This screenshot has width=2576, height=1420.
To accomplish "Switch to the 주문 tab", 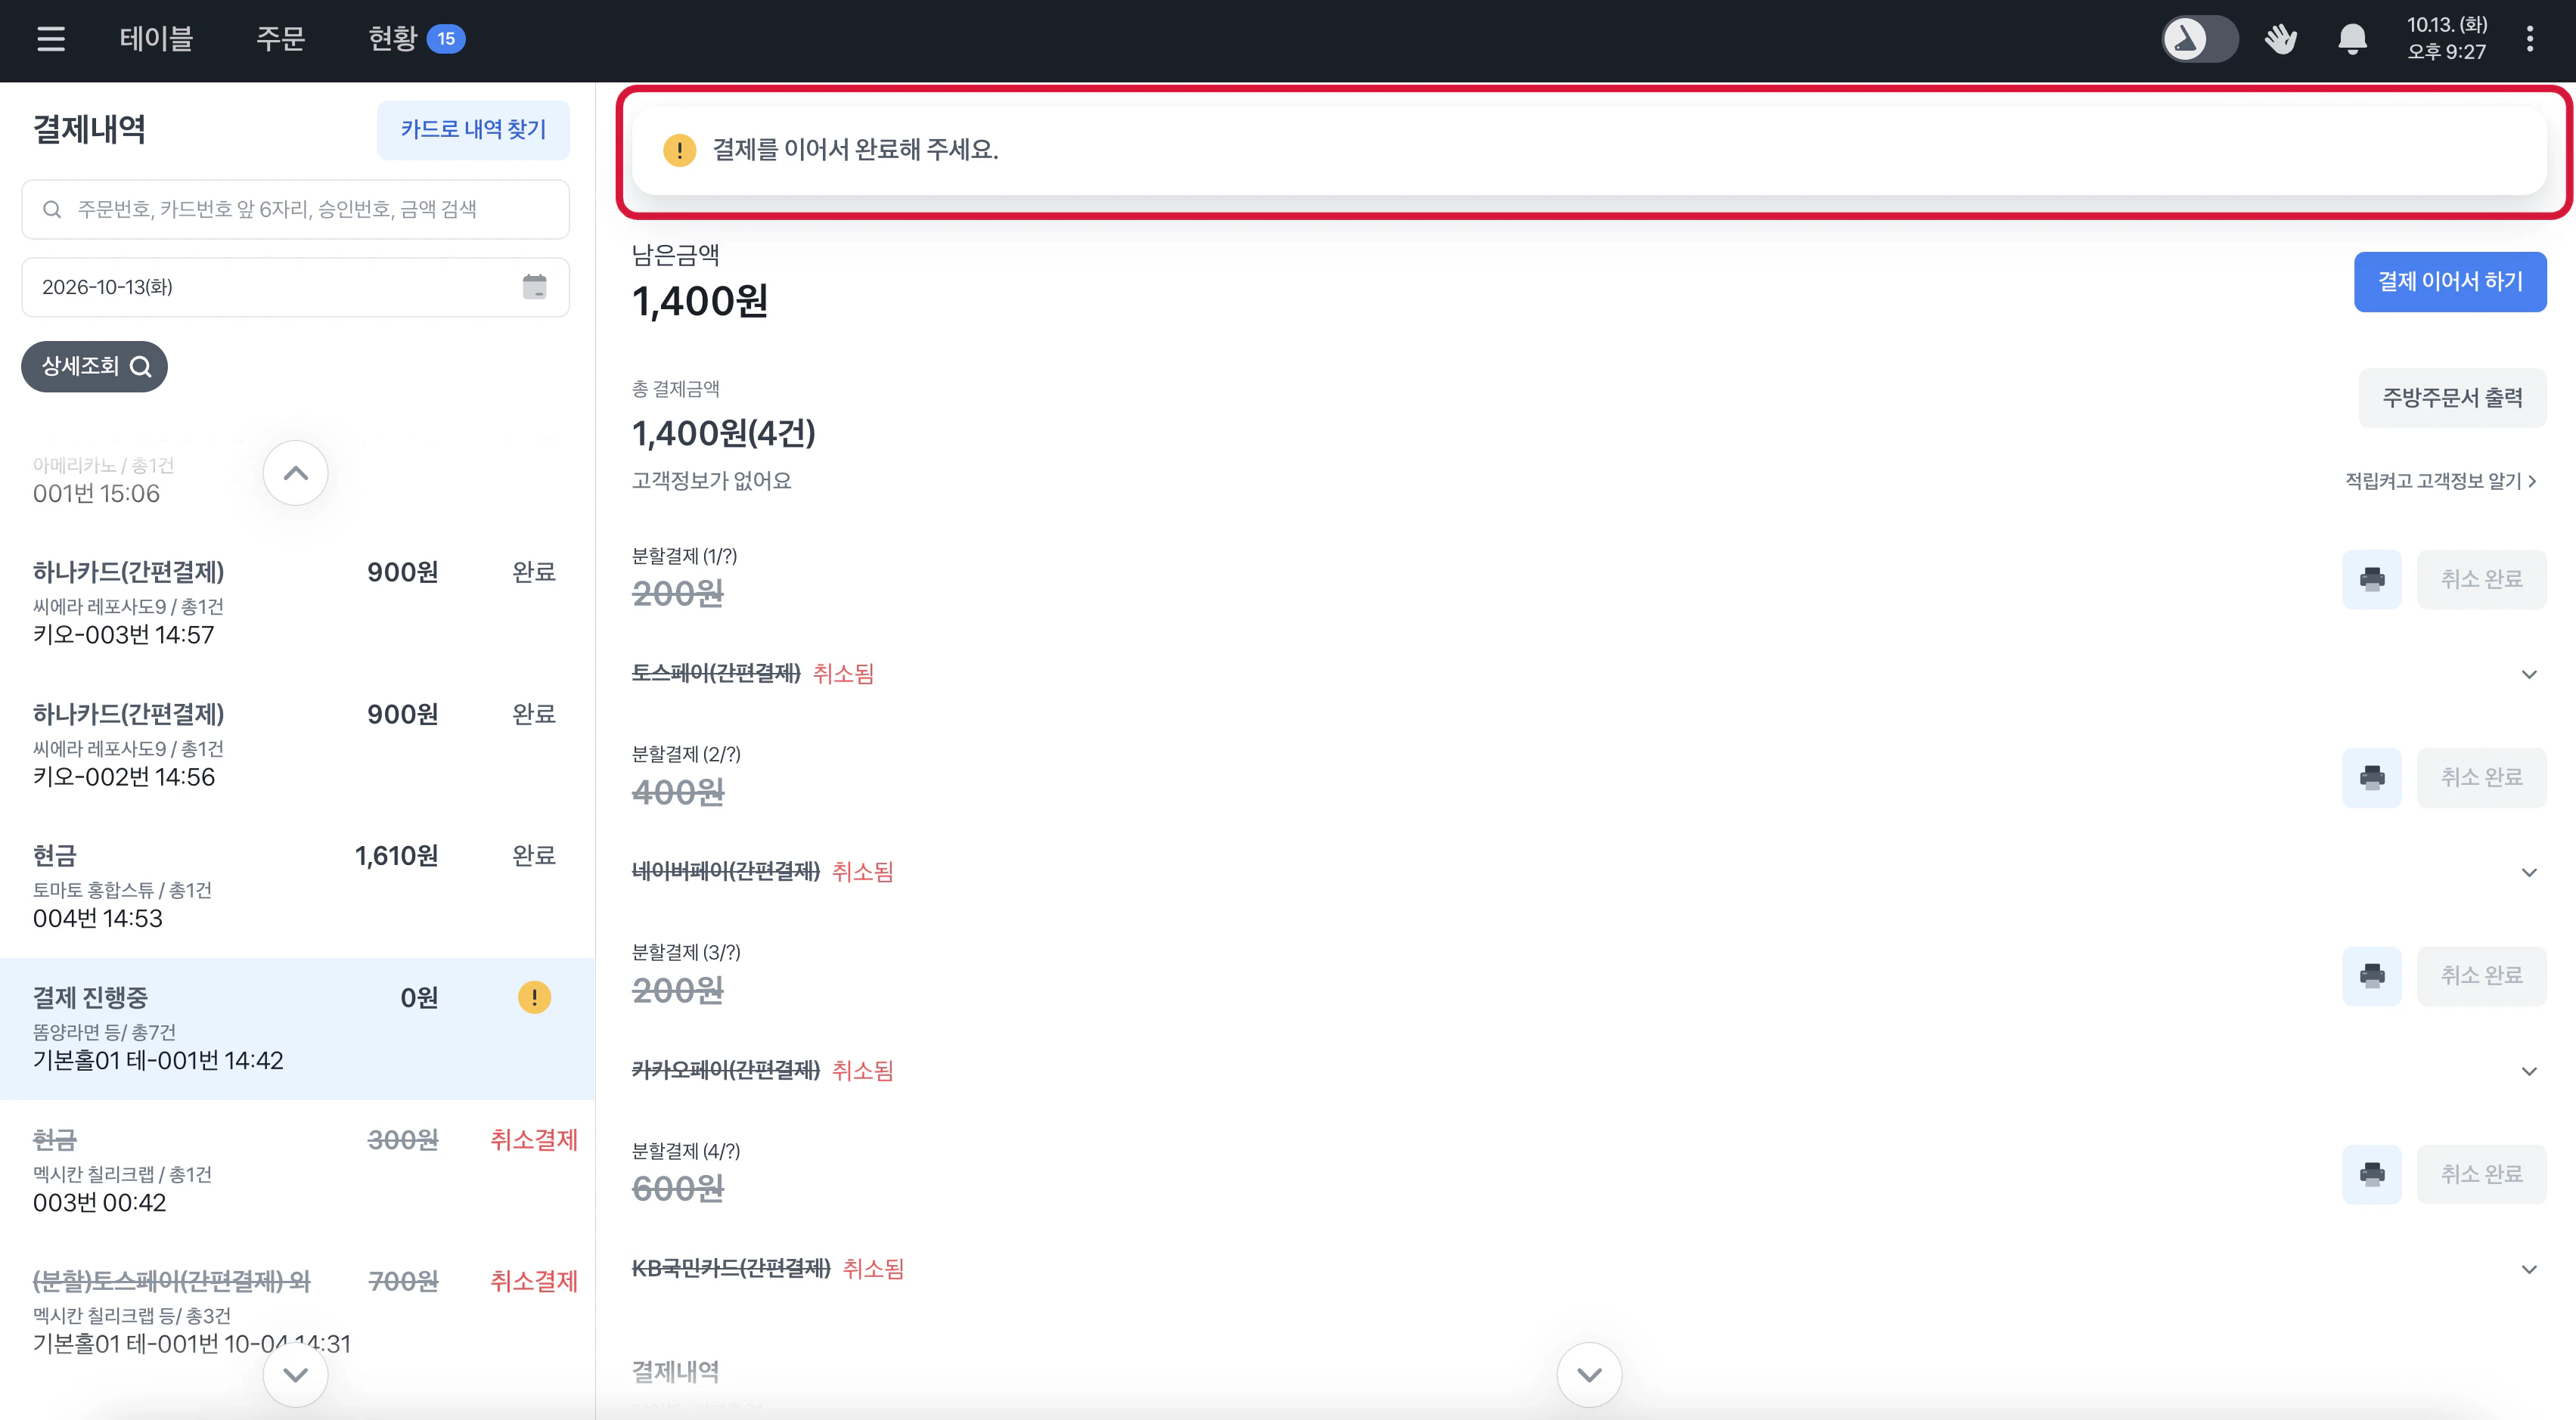I will point(281,39).
